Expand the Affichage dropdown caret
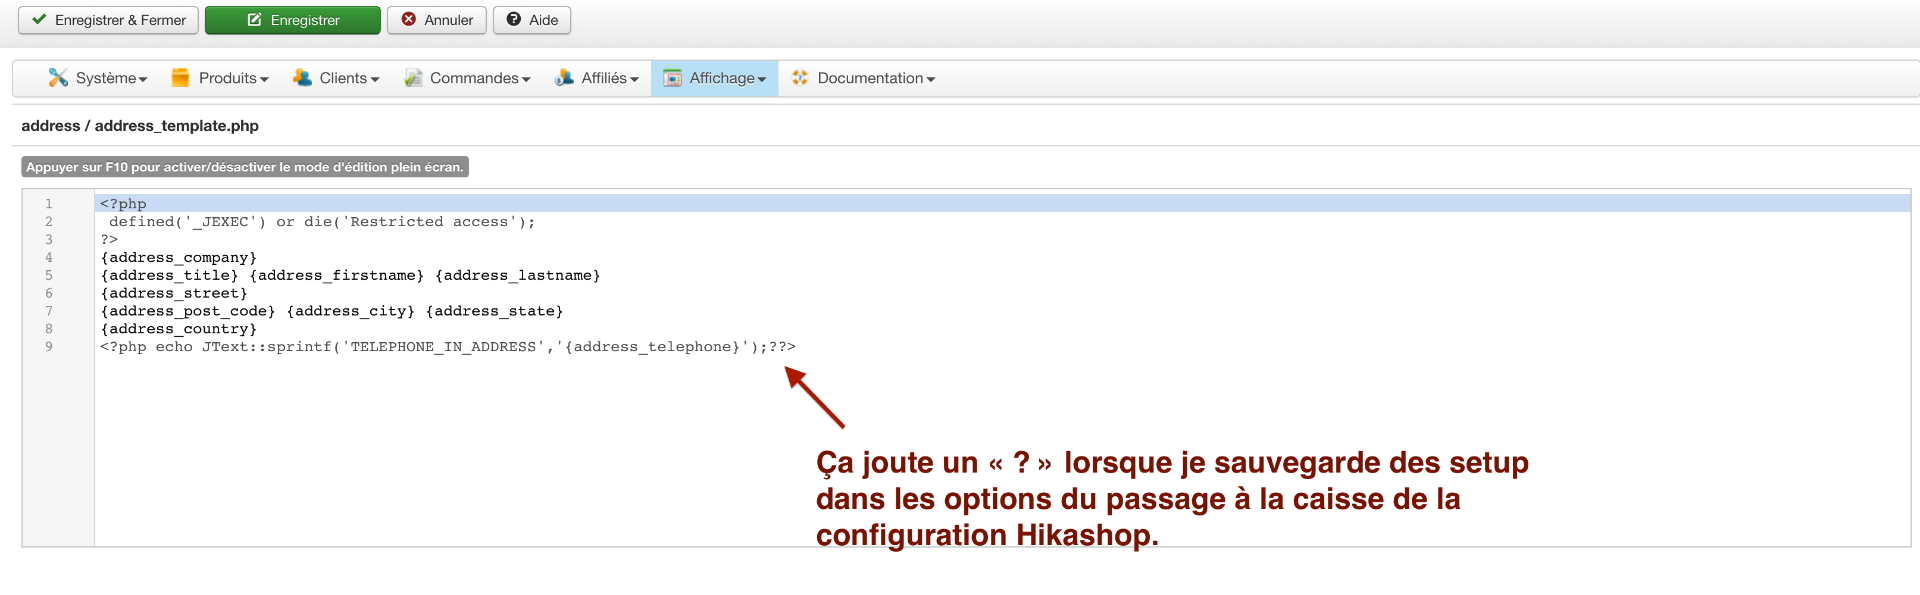The height and width of the screenshot is (595, 1920). [x=762, y=80]
